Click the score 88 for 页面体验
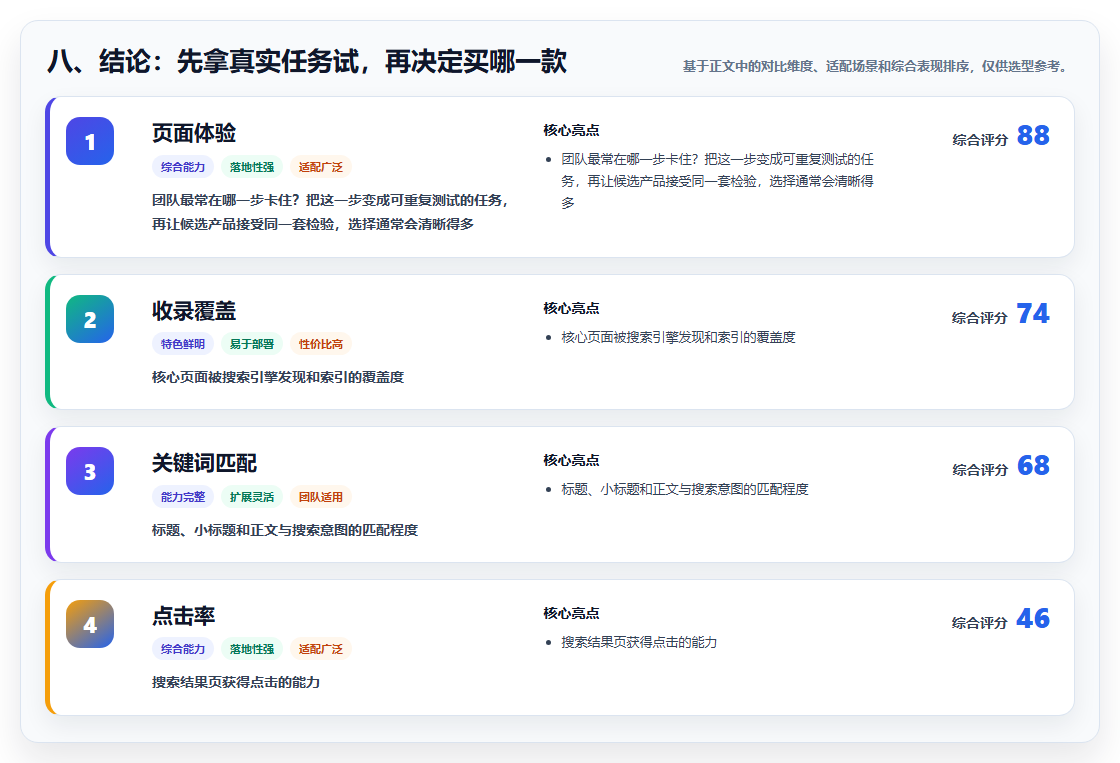The width and height of the screenshot is (1120, 763). [x=1033, y=135]
